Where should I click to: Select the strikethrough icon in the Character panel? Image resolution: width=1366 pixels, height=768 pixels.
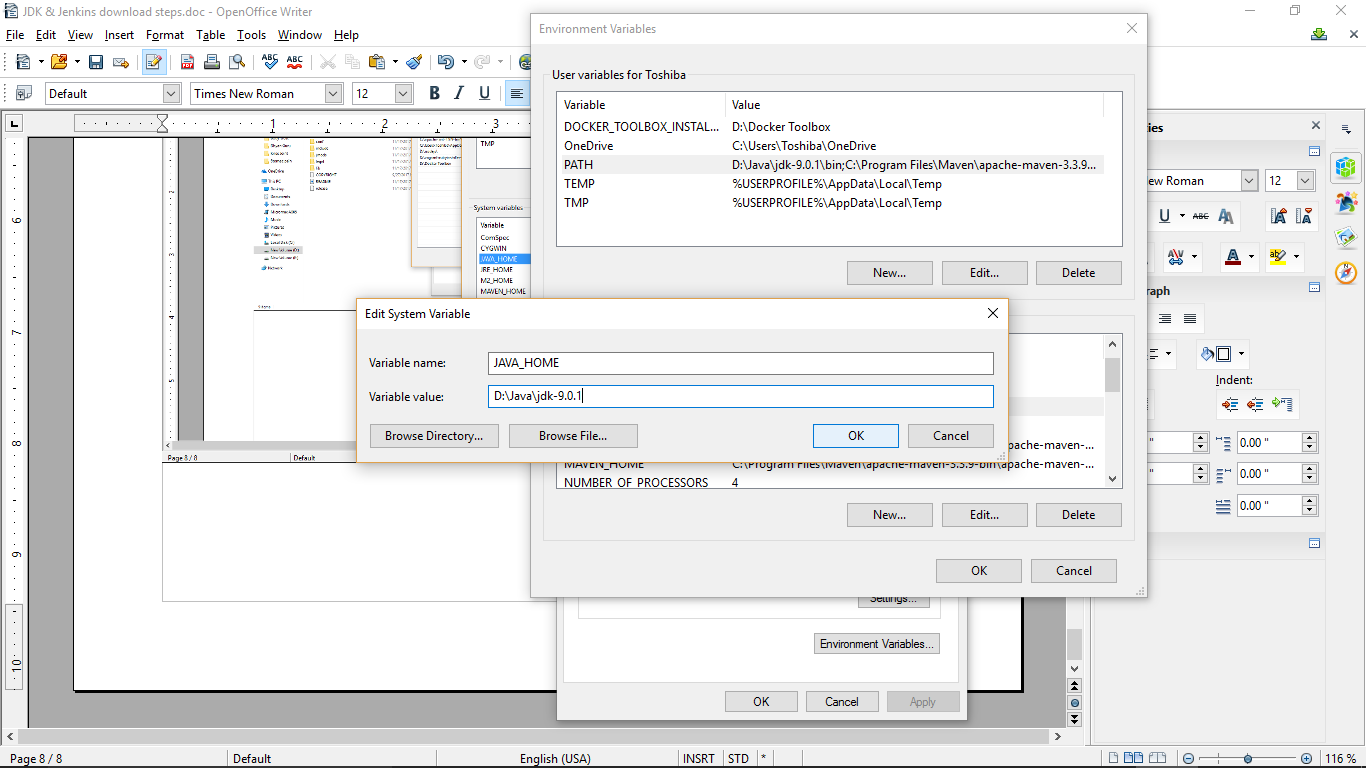click(x=1200, y=216)
